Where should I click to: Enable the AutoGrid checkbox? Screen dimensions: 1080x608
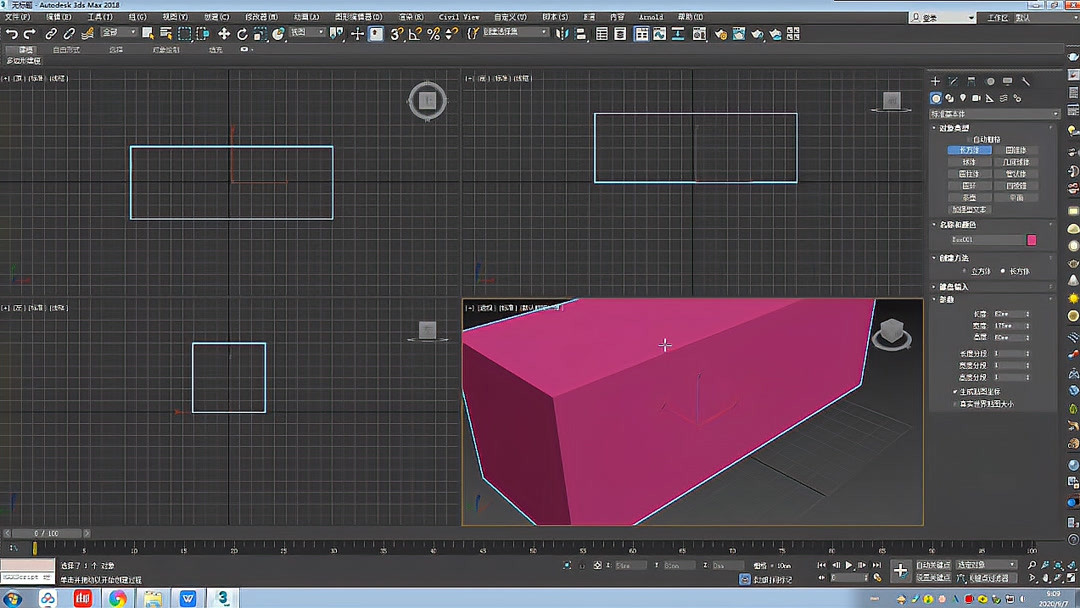(x=966, y=137)
